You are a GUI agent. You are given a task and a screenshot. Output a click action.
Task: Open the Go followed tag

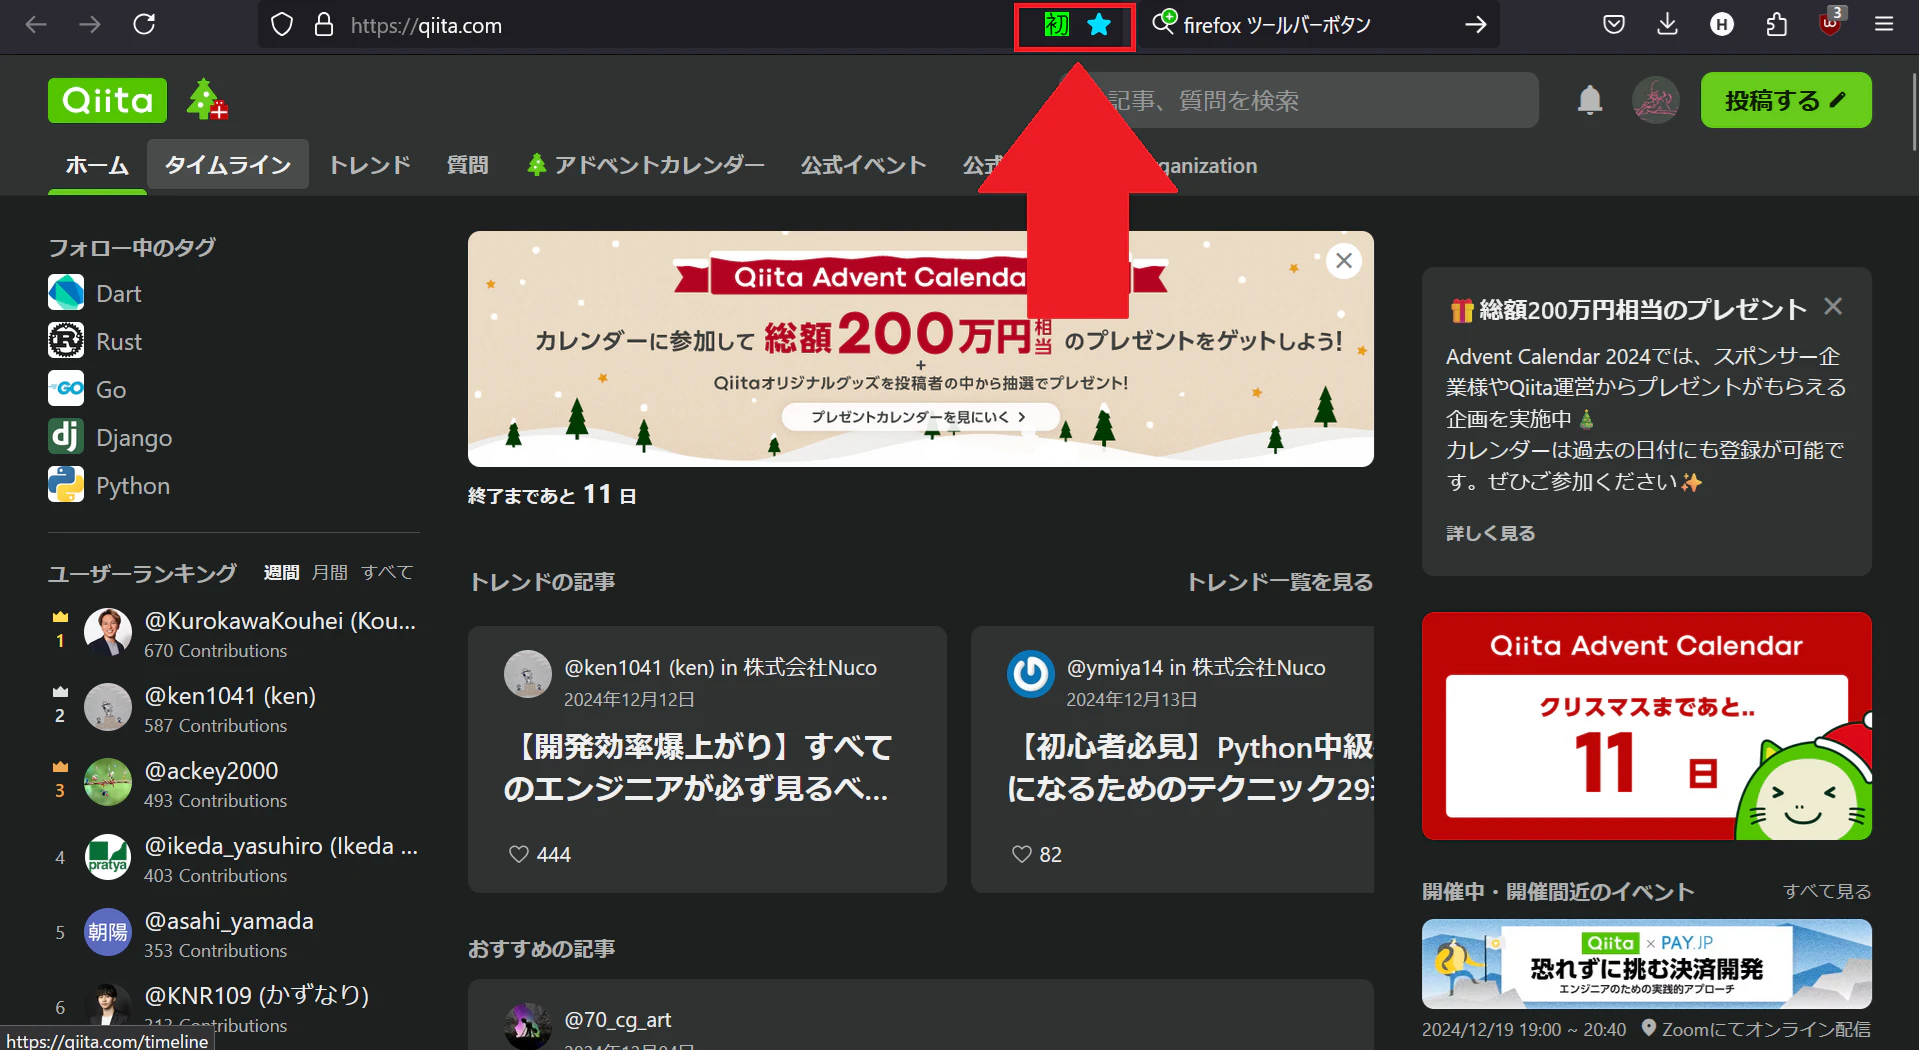[87, 389]
